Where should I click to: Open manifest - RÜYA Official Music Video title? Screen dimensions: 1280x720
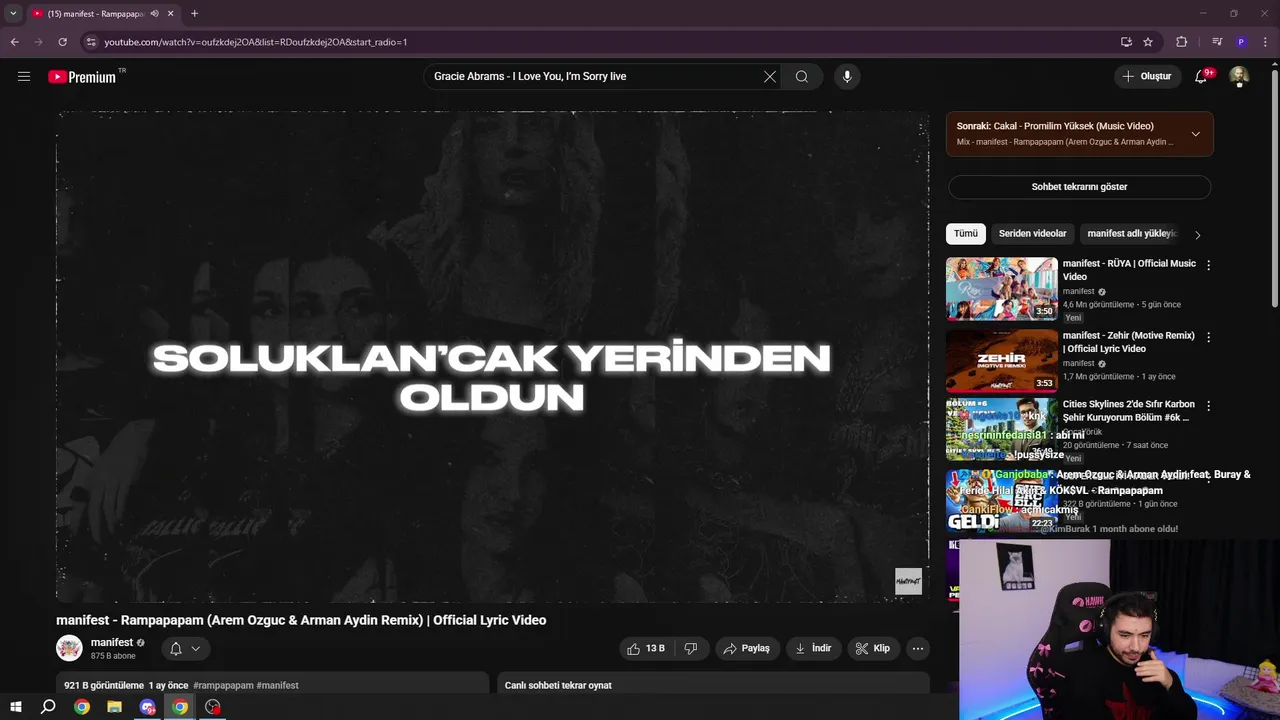(x=1129, y=270)
